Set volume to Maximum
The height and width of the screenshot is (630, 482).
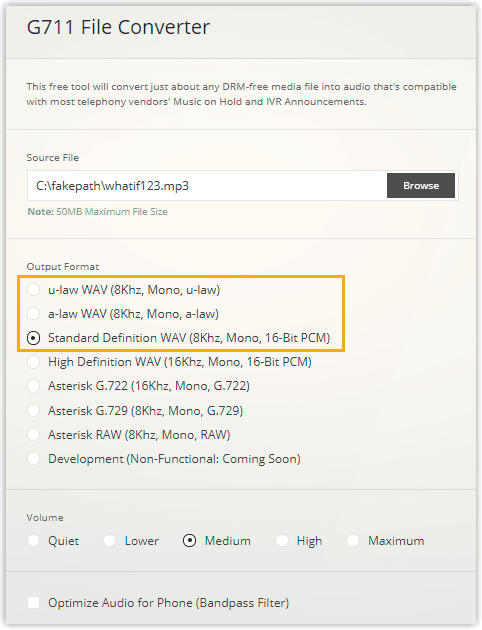[353, 541]
